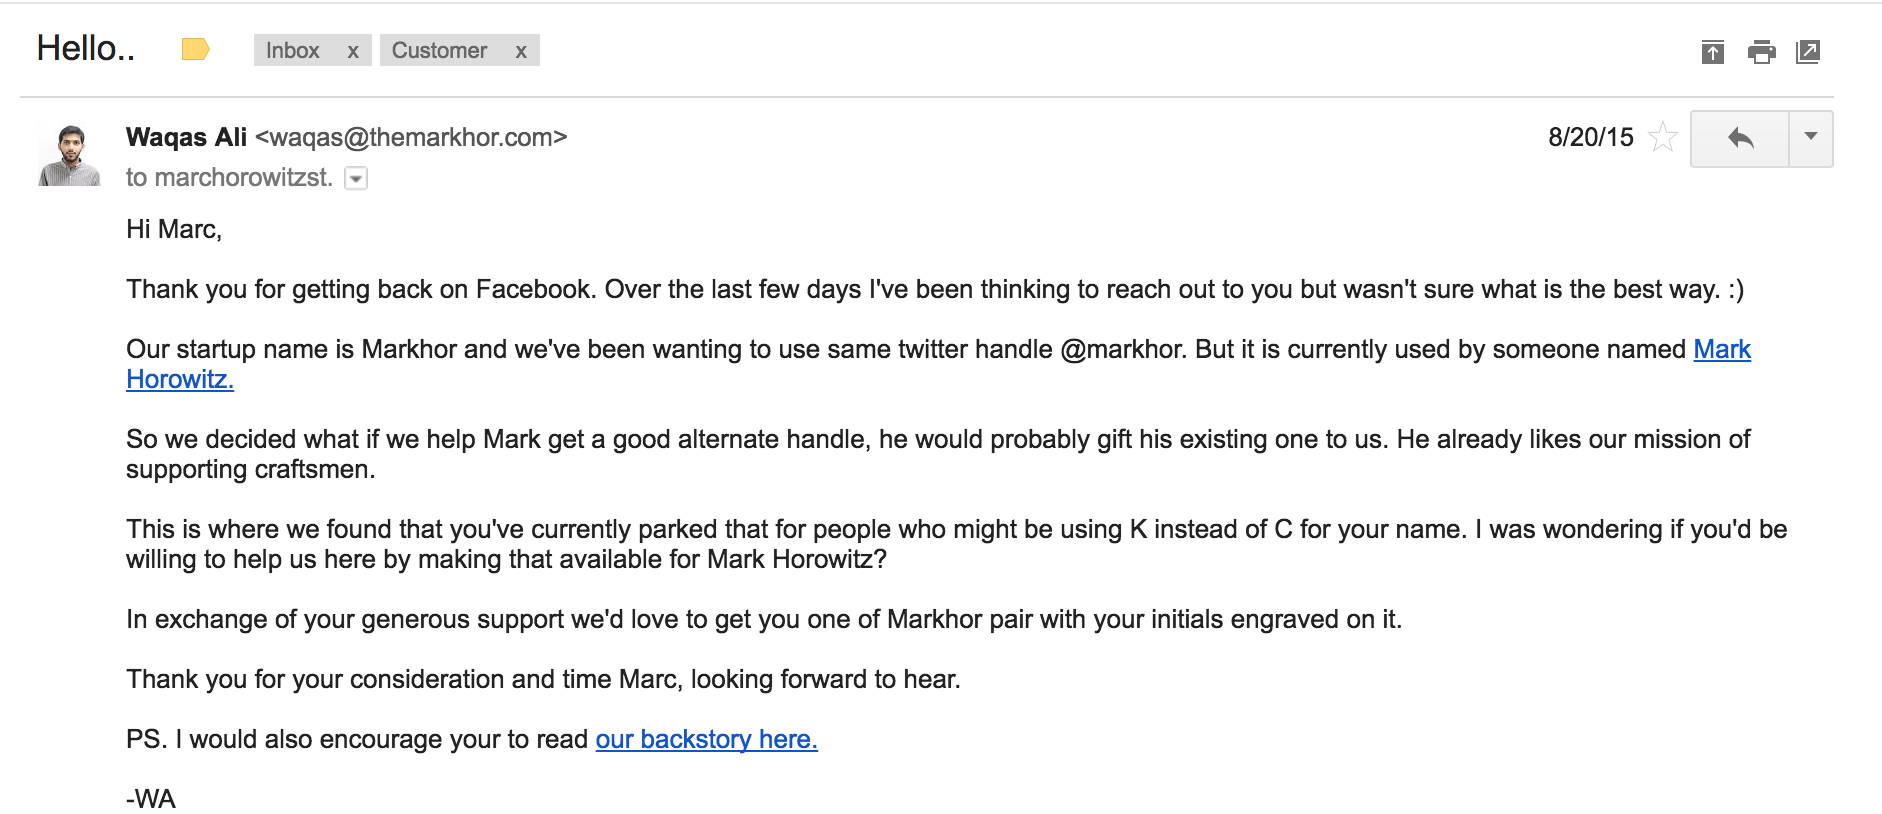Star this email

pyautogui.click(x=1662, y=137)
